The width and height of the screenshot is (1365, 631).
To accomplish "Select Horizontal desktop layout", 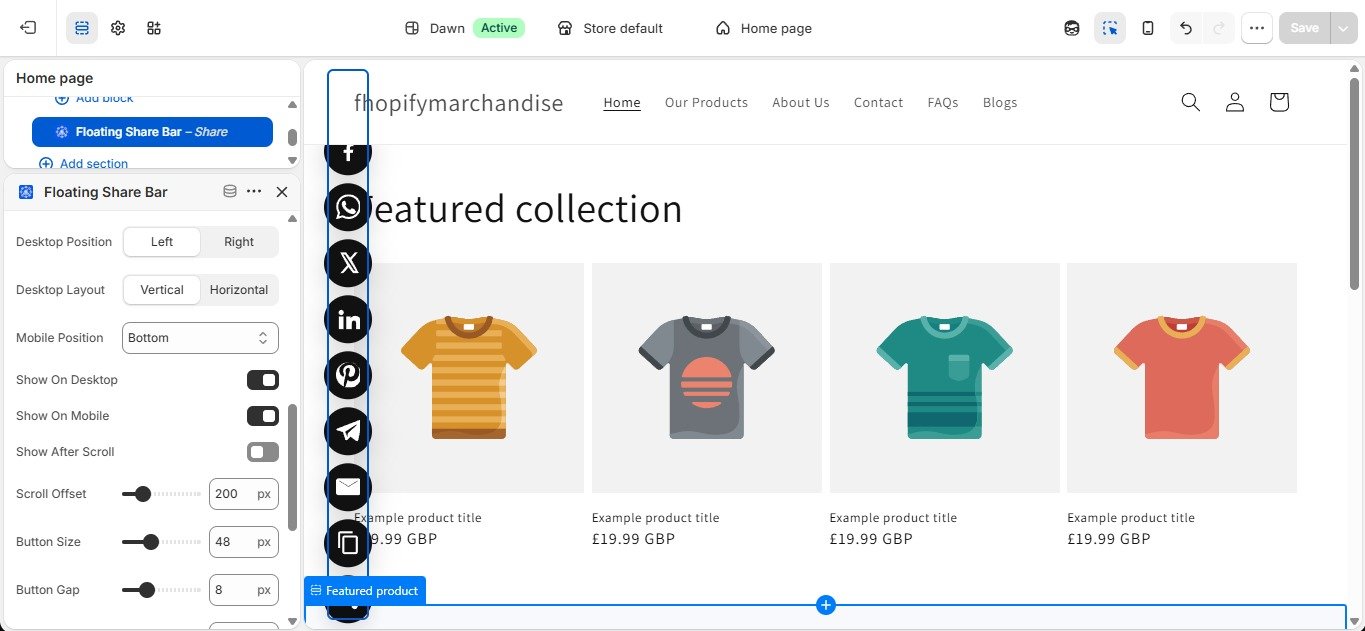I will click(x=239, y=290).
